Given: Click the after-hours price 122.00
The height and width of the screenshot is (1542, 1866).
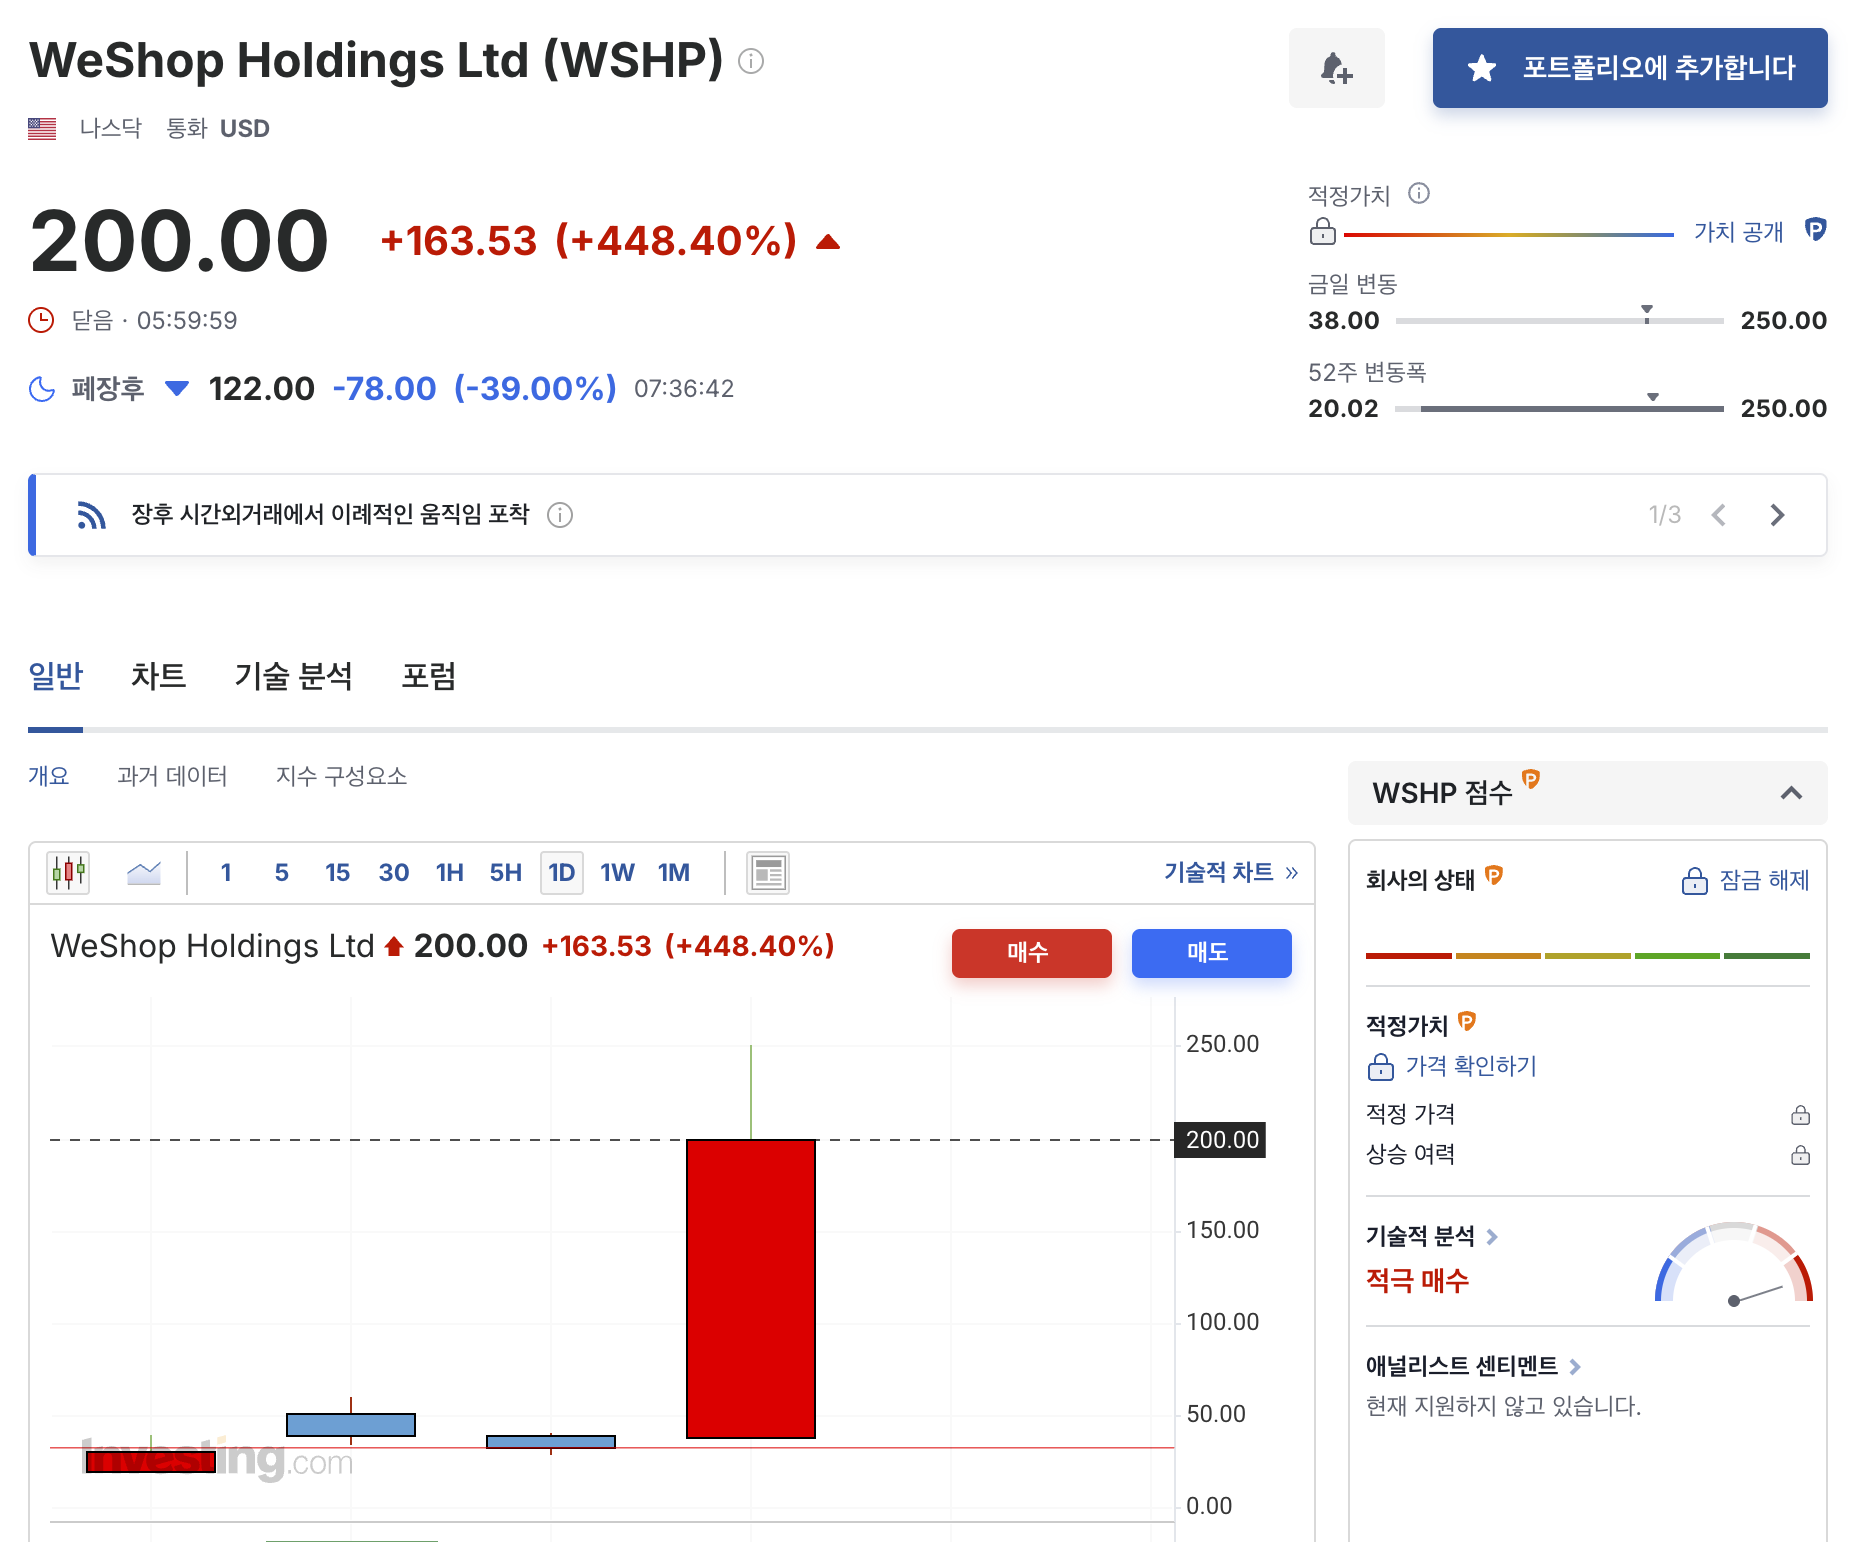Looking at the screenshot, I should tap(262, 389).
